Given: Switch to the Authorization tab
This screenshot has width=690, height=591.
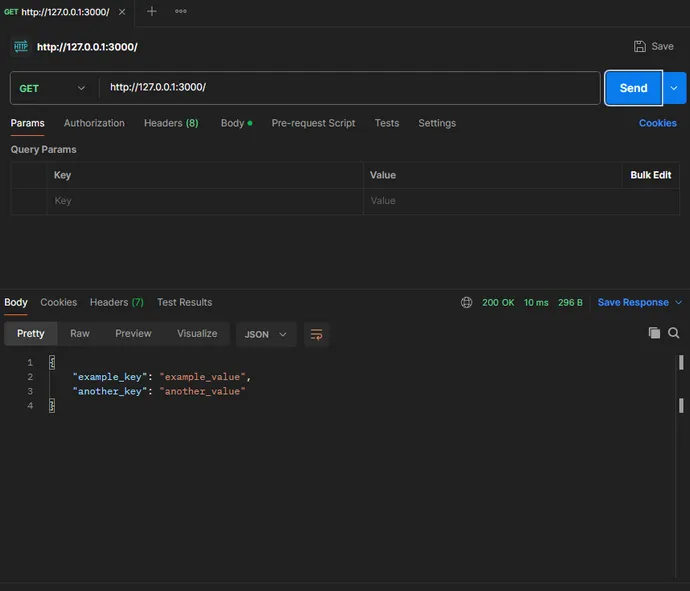Looking at the screenshot, I should [94, 123].
